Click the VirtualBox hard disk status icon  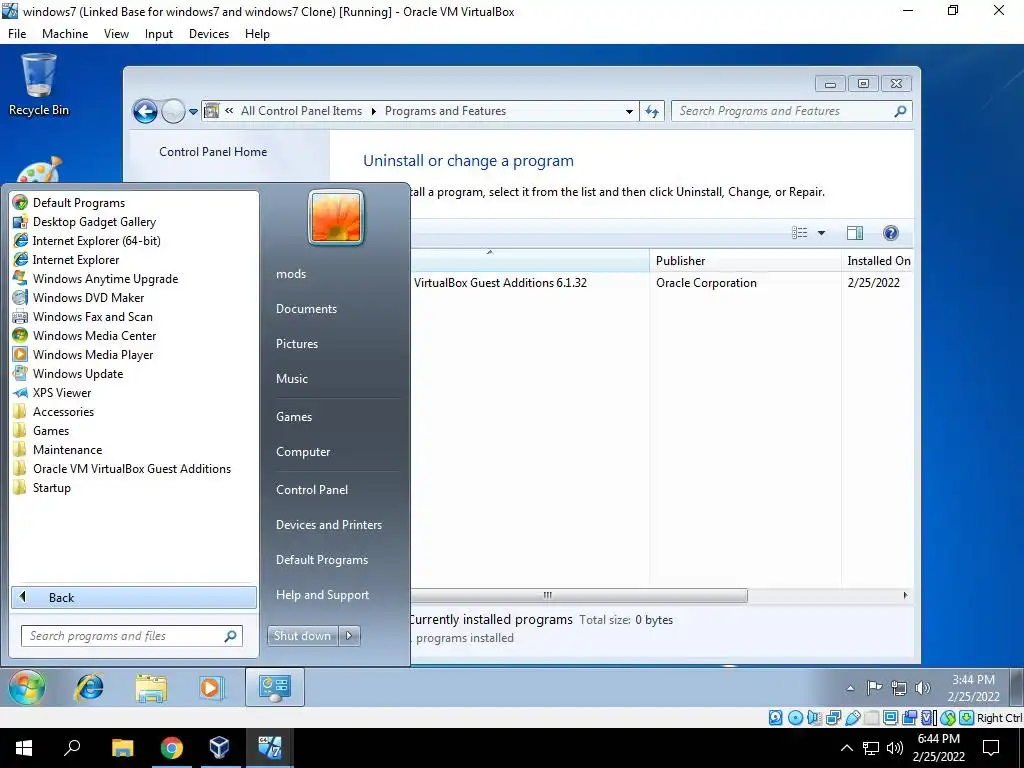775,718
